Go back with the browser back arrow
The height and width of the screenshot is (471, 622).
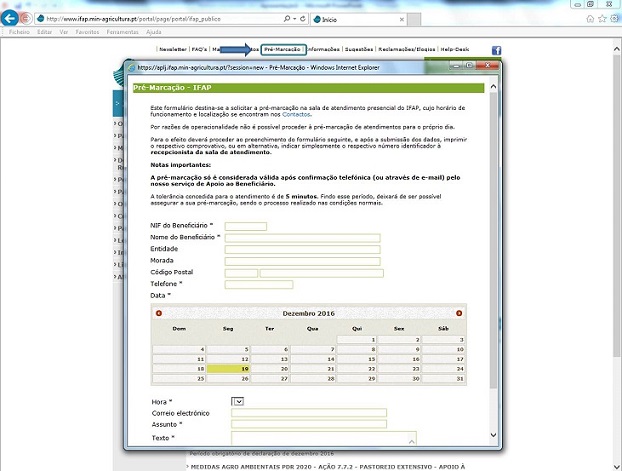10,18
